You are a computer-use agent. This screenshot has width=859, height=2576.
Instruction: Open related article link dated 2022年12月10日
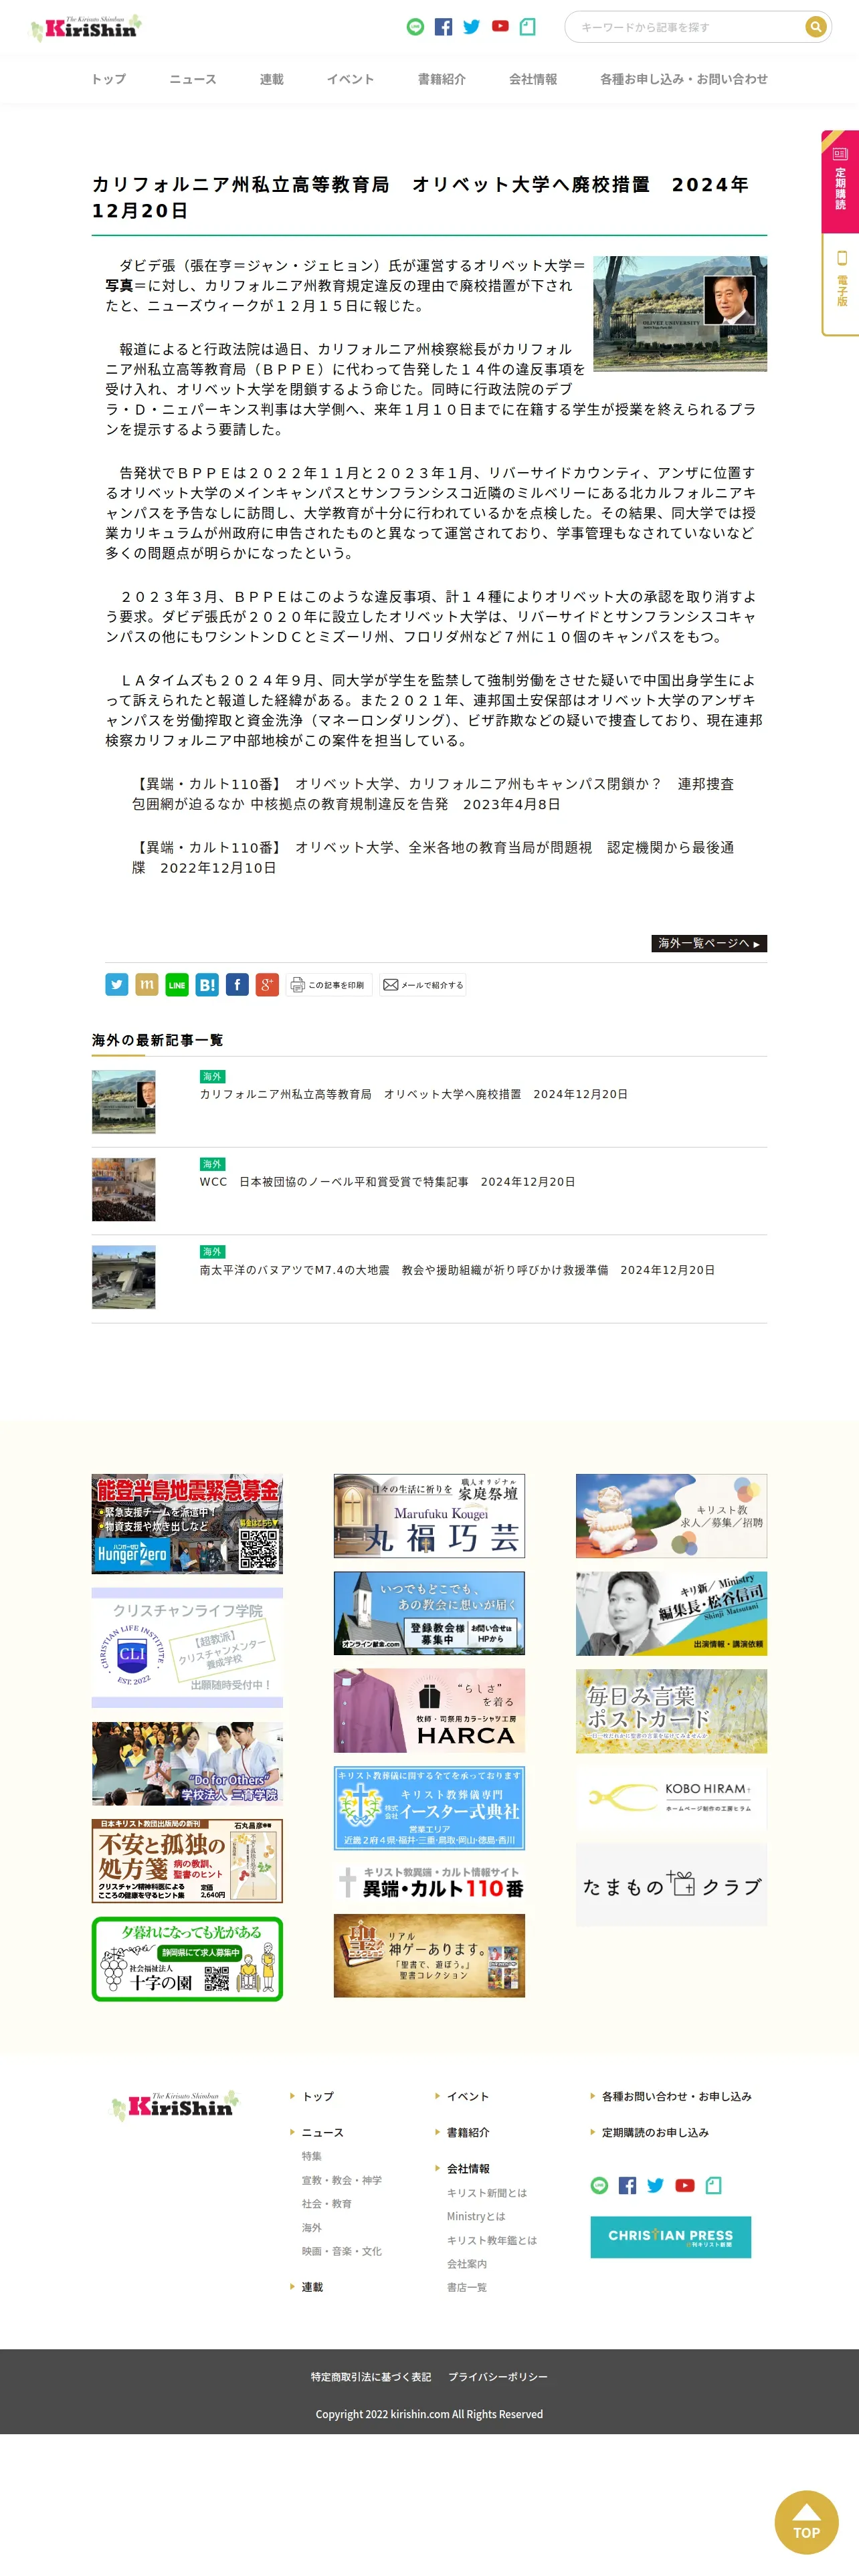(433, 857)
